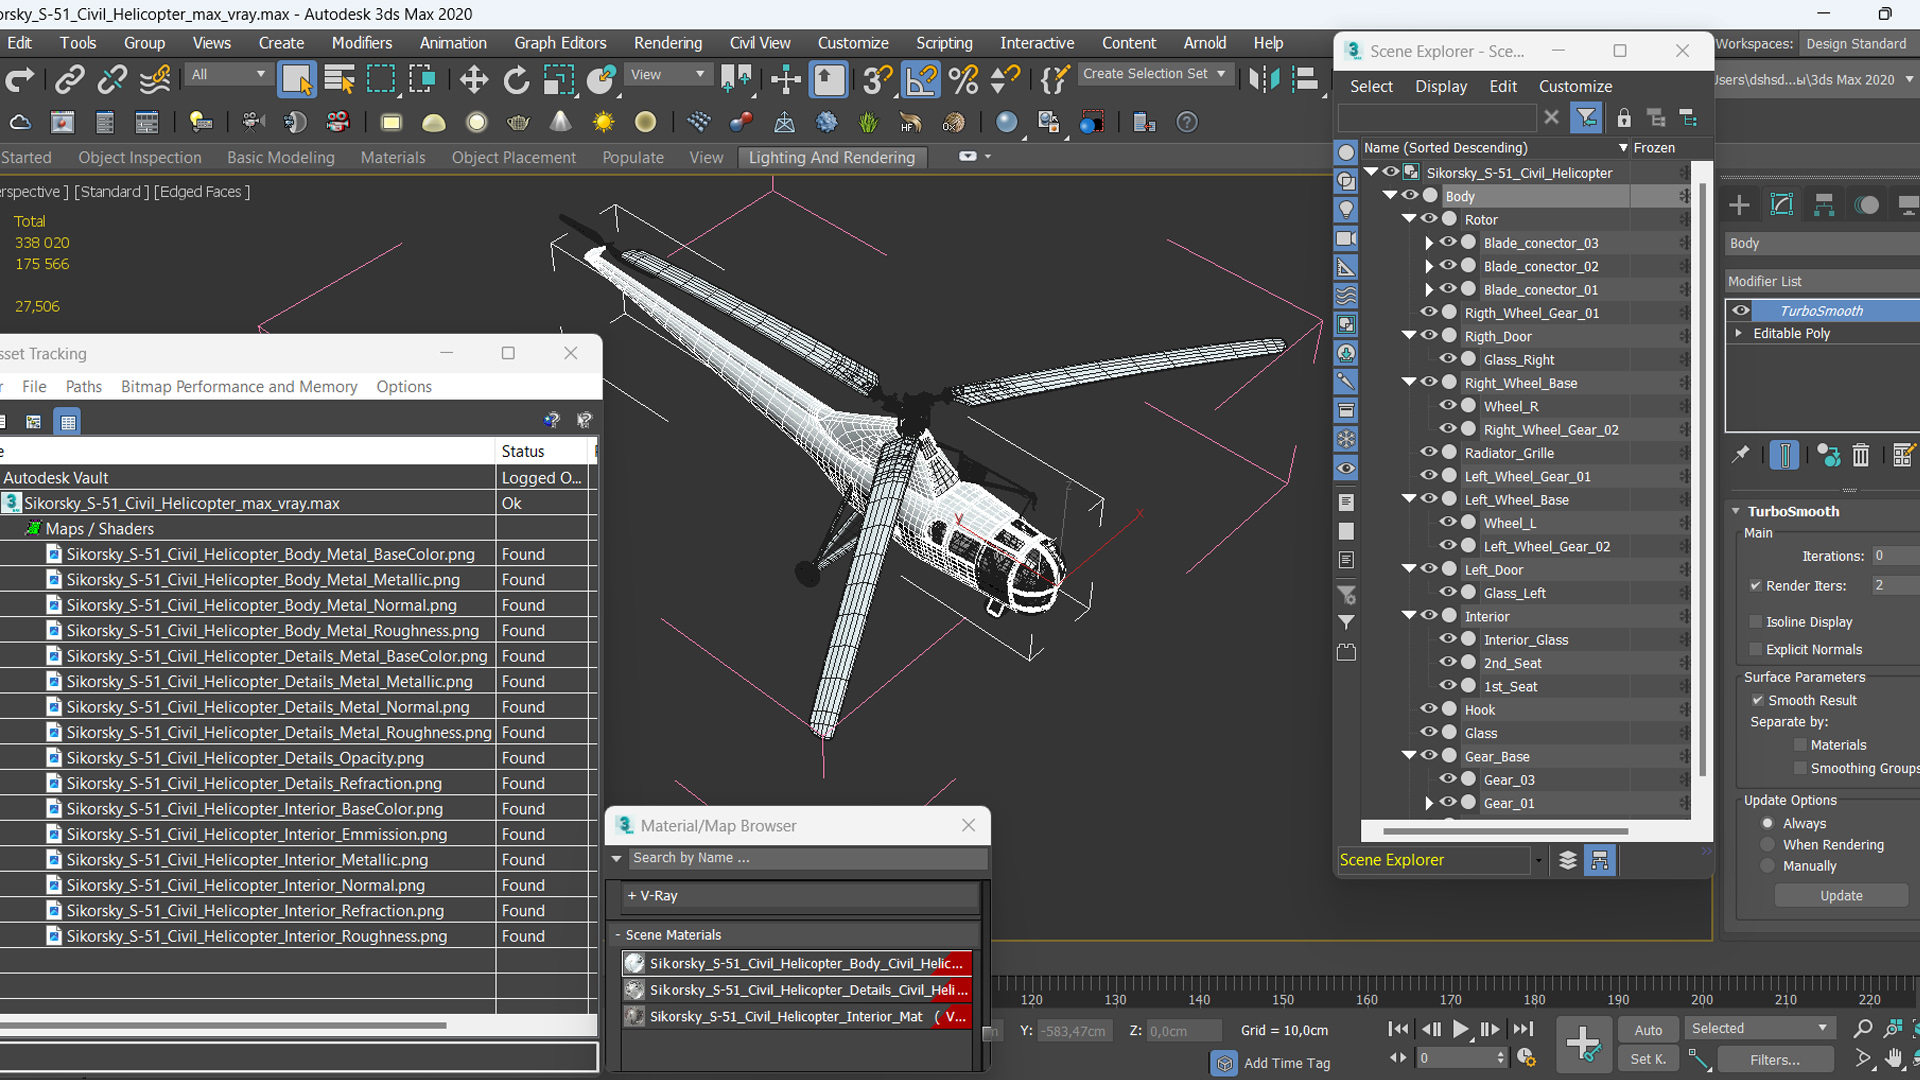Click the Redo arrow icon
Image resolution: width=1920 pixels, height=1080 pixels.
tap(20, 79)
